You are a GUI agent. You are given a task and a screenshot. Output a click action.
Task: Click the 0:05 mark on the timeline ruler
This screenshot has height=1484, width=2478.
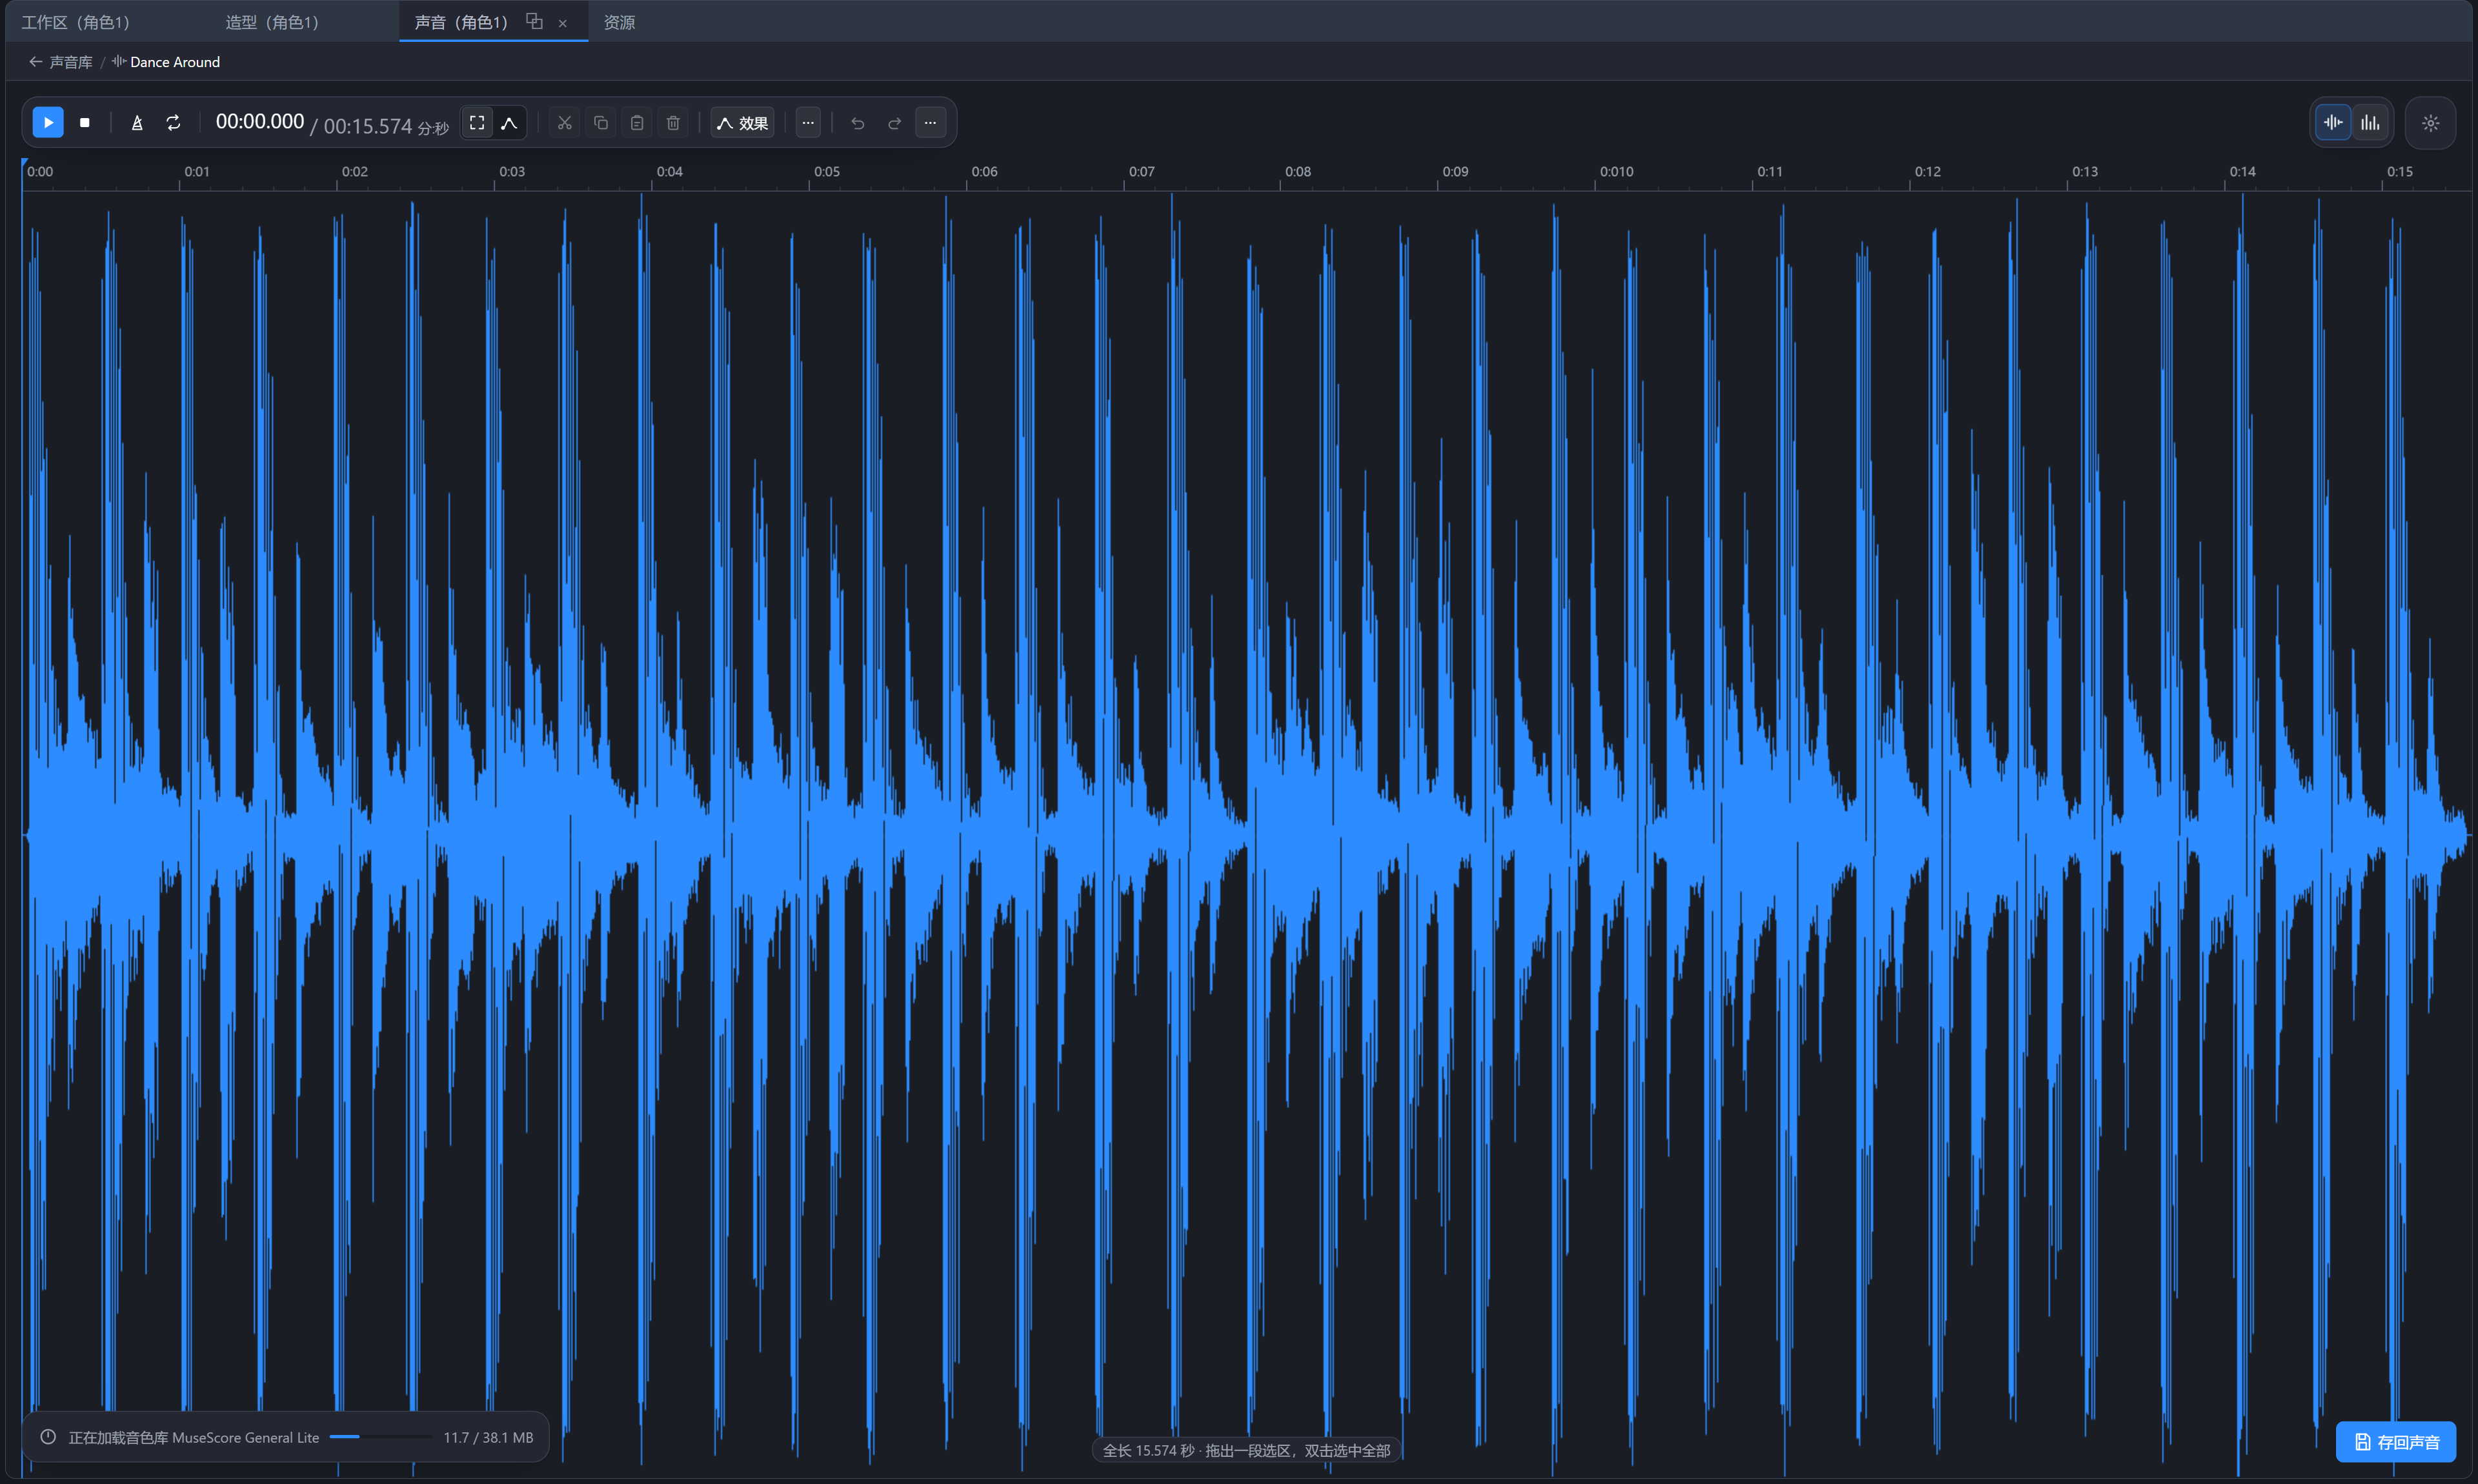click(x=827, y=171)
